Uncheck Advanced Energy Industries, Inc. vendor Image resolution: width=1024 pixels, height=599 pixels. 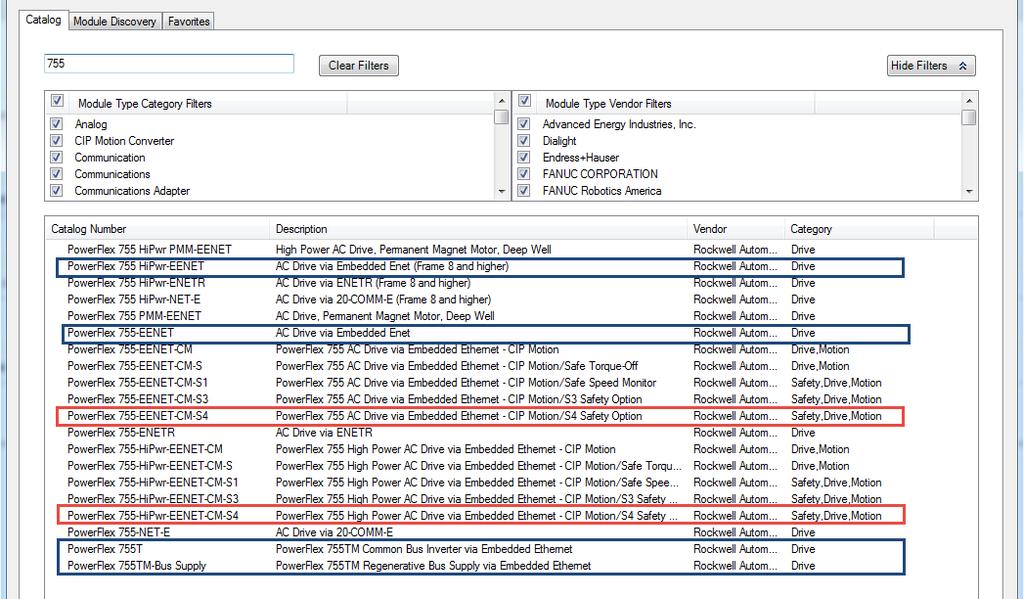[524, 123]
